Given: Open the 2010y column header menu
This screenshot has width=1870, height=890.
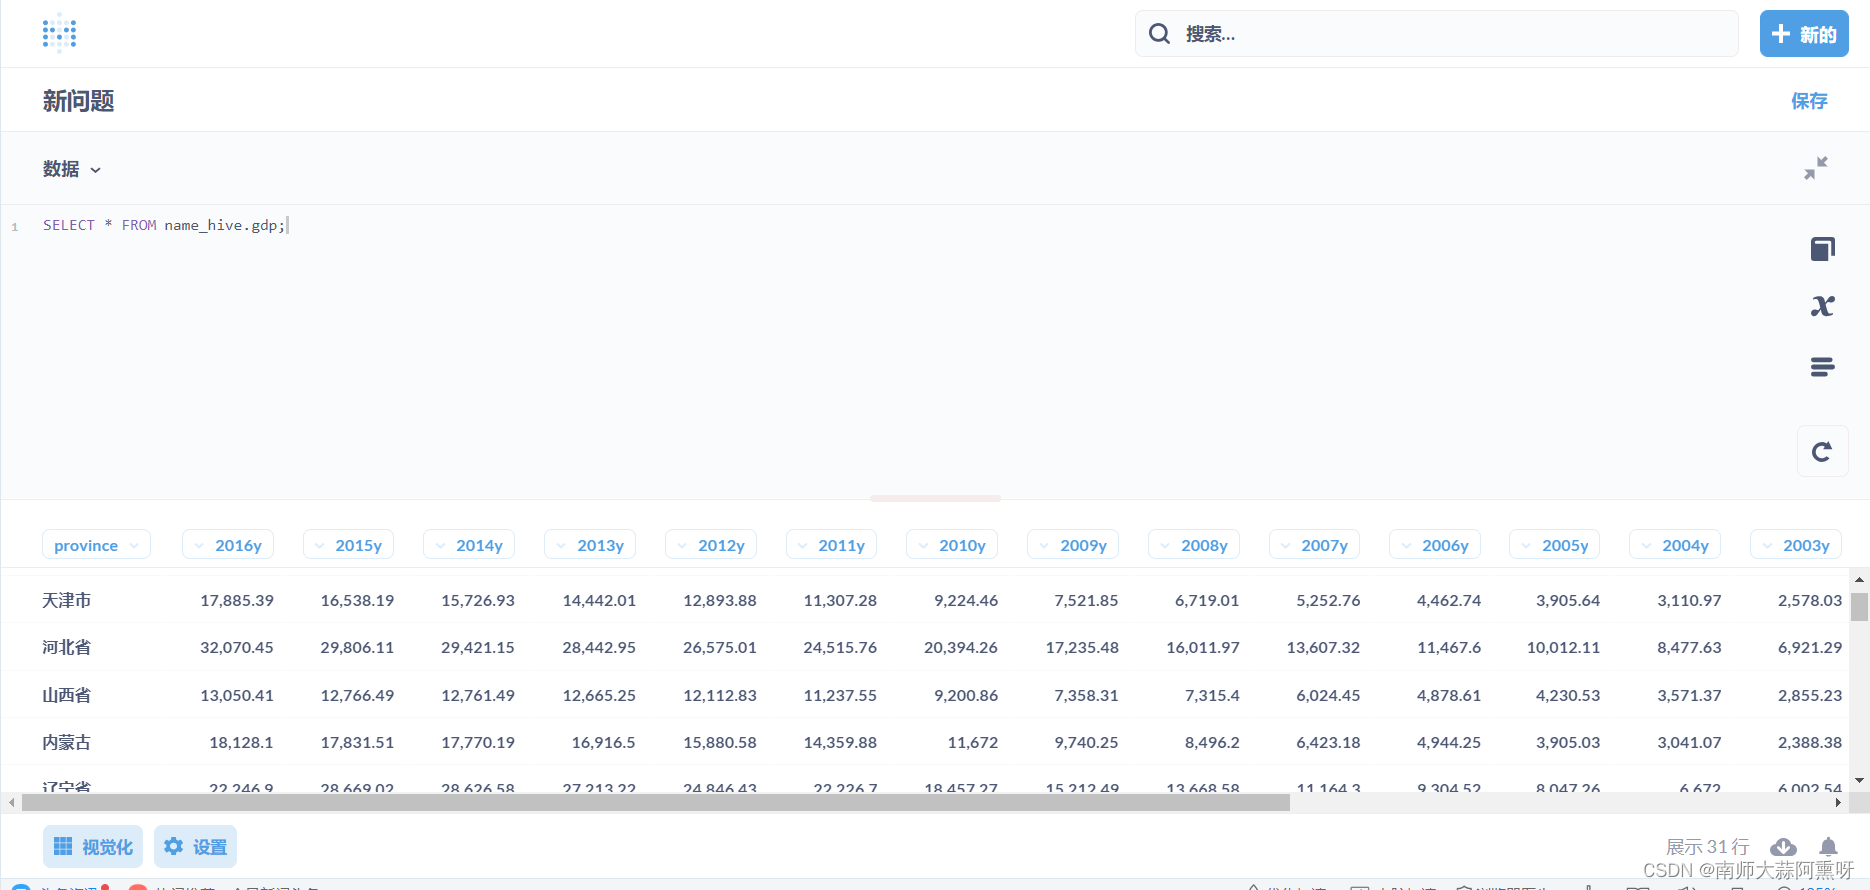Looking at the screenshot, I should 952,545.
